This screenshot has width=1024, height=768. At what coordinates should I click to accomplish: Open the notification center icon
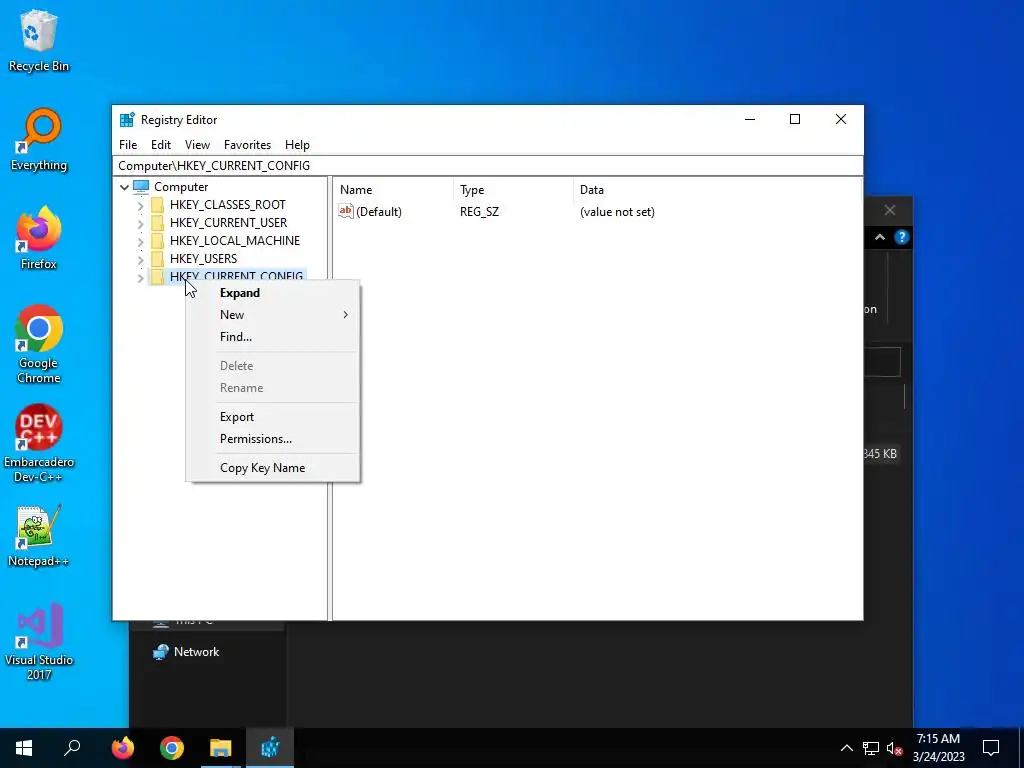pos(991,748)
